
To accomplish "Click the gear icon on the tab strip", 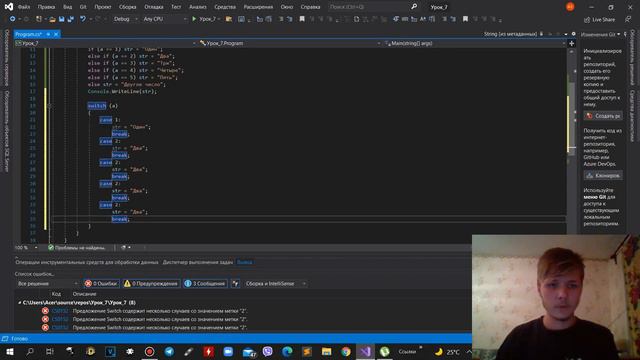I will click(x=573, y=34).
